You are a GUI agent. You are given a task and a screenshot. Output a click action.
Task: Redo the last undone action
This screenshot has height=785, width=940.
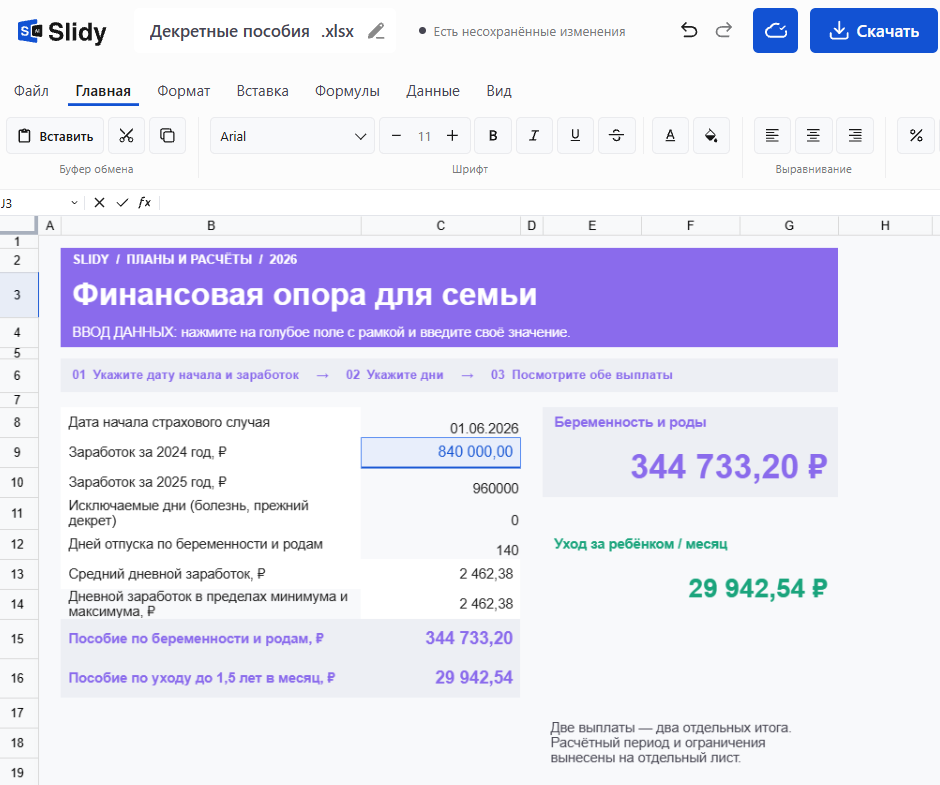click(724, 30)
